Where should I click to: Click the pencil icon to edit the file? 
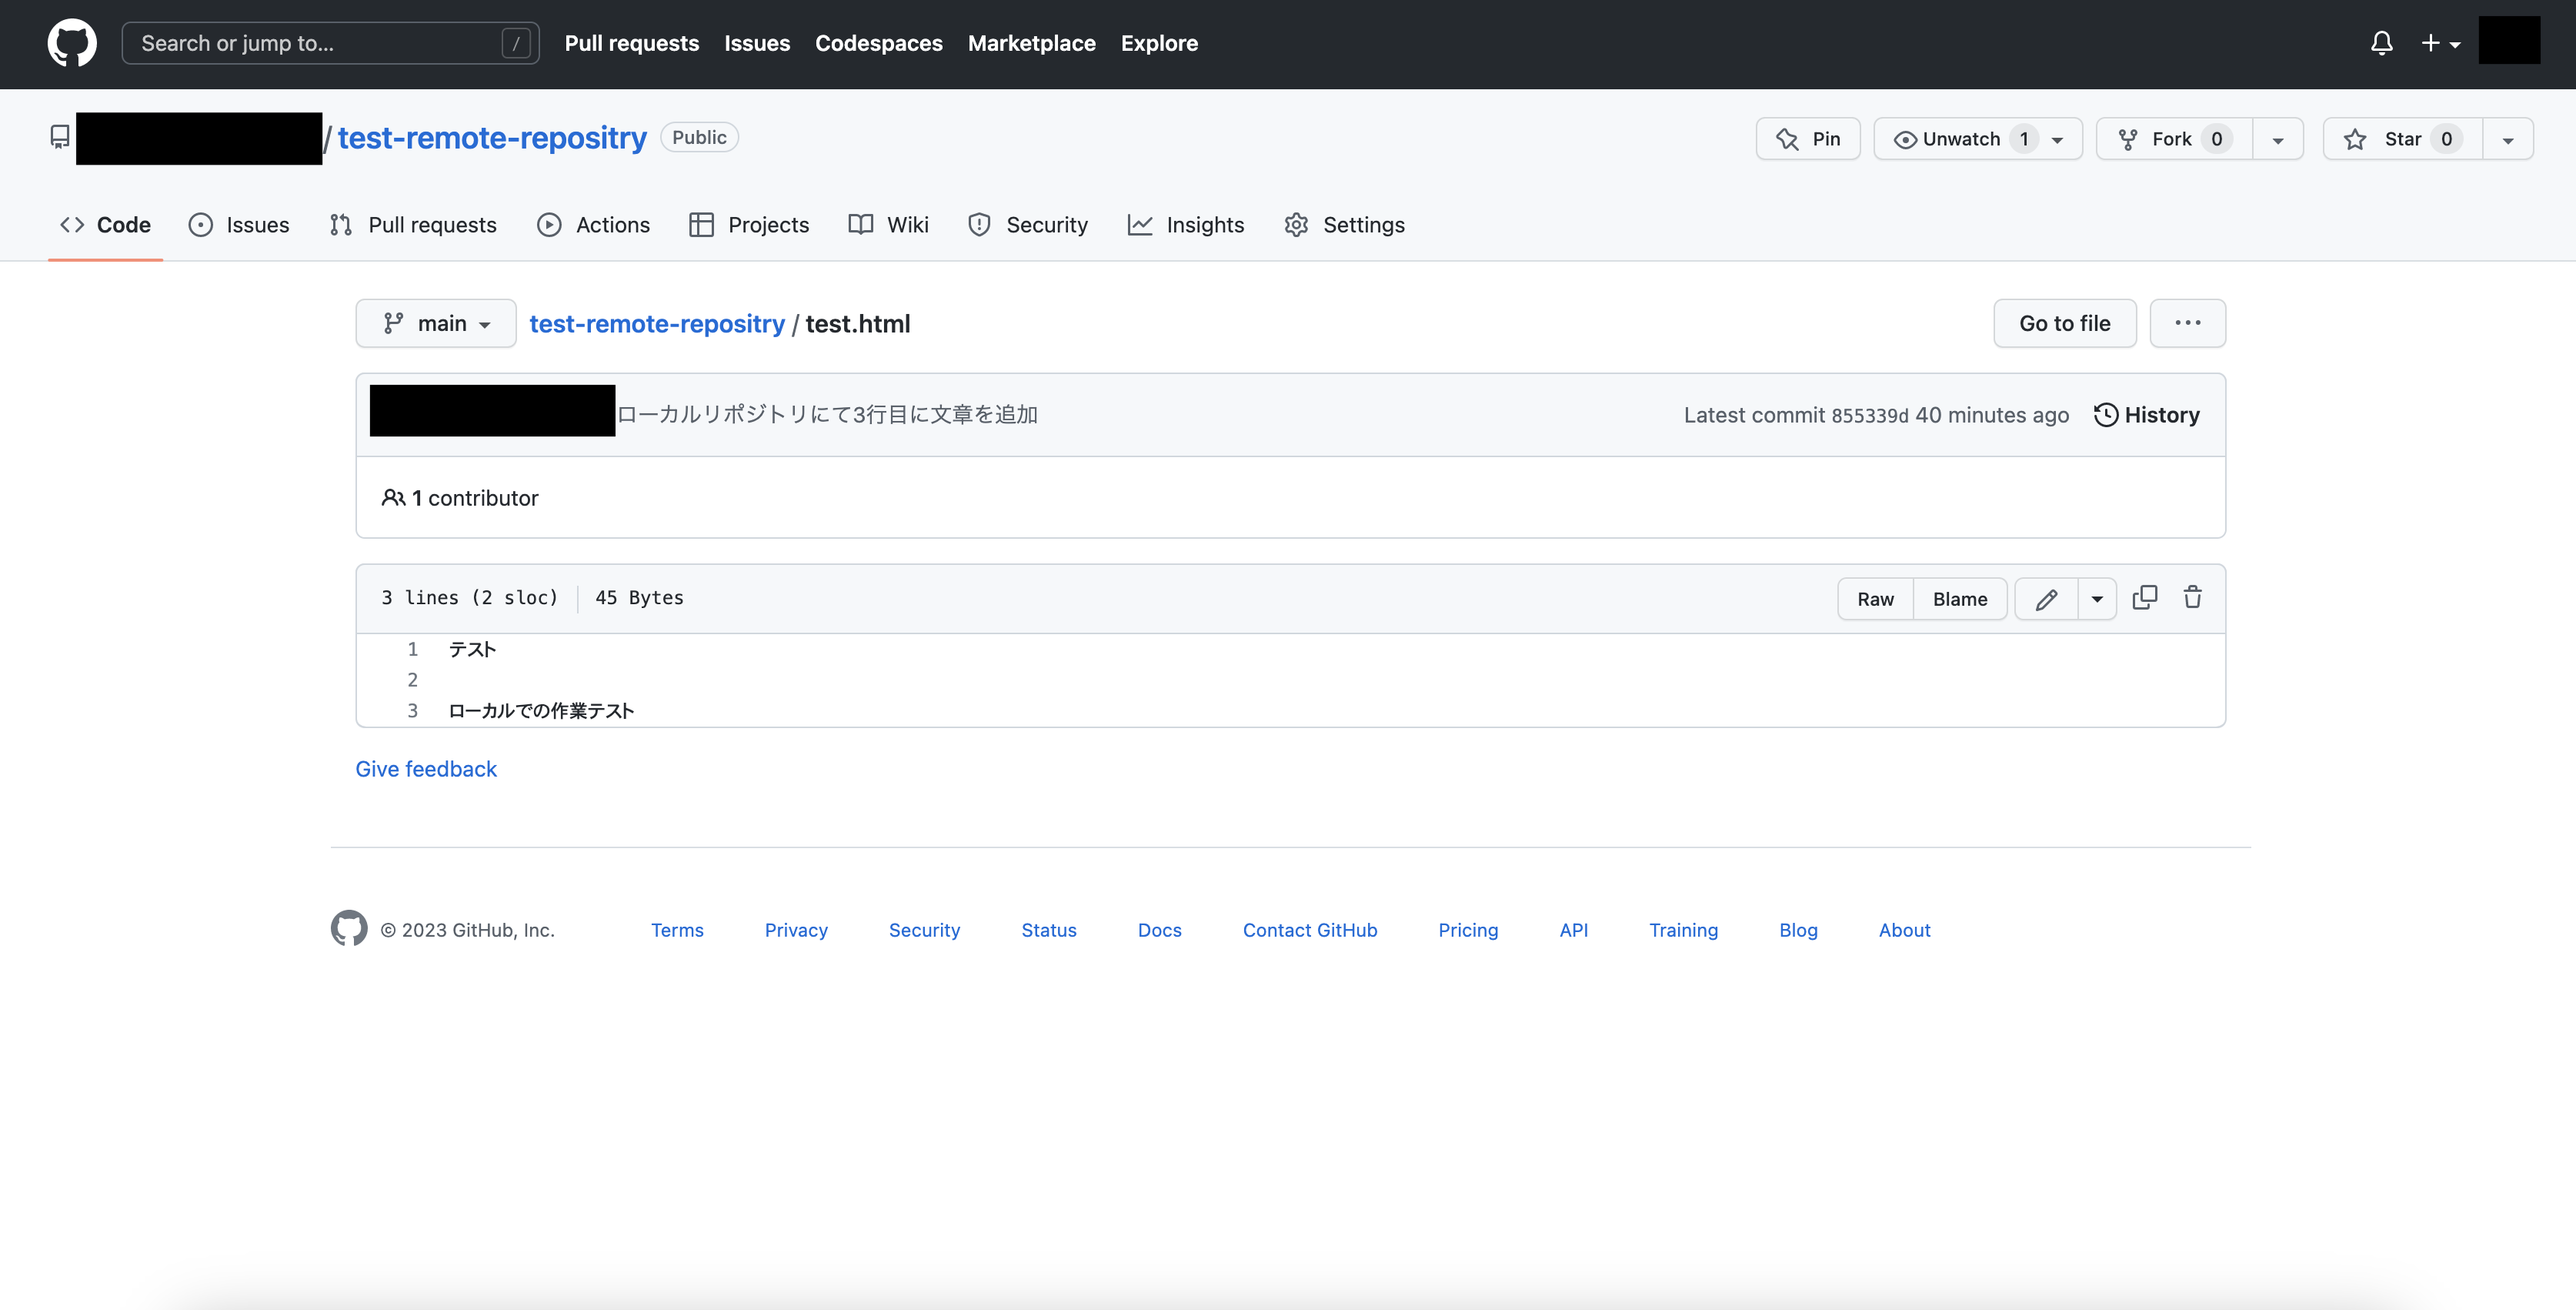(2046, 599)
